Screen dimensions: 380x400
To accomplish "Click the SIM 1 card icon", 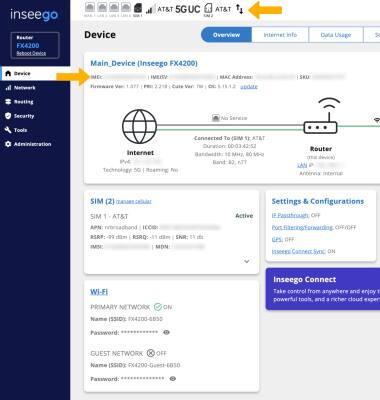I will (x=138, y=8).
